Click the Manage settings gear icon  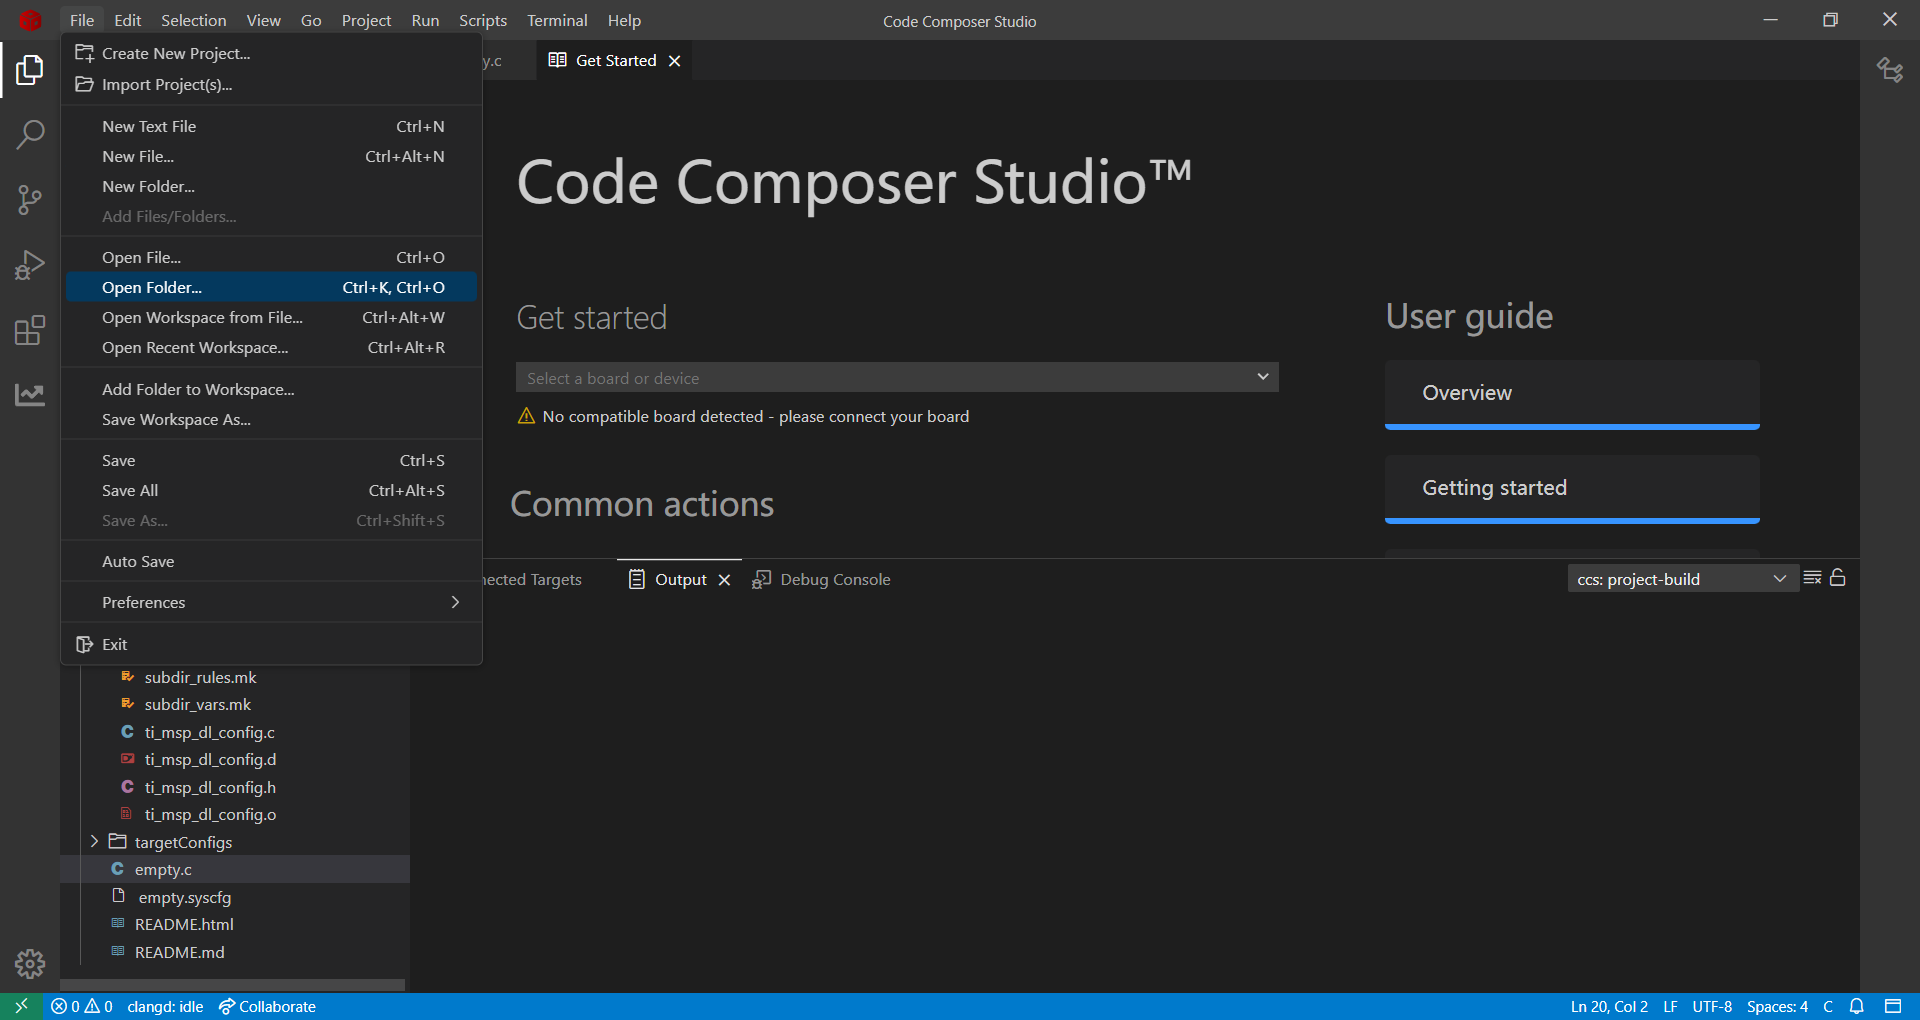click(30, 963)
